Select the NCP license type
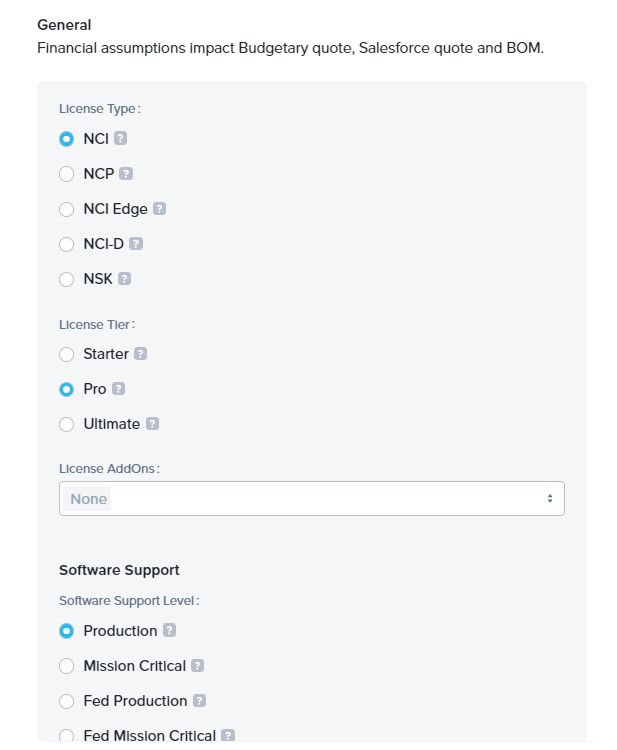 pyautogui.click(x=67, y=174)
